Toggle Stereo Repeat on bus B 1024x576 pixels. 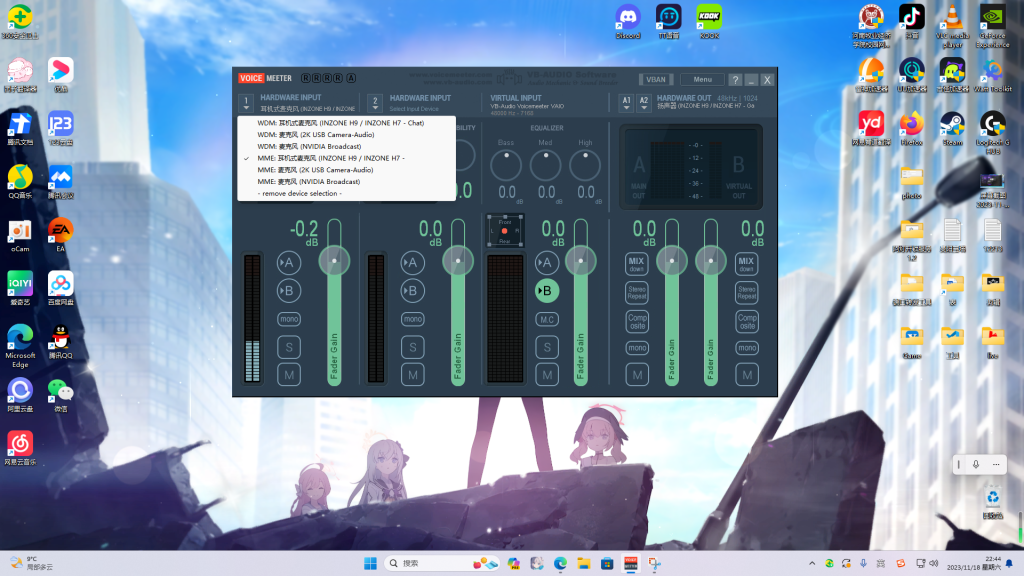tap(746, 293)
